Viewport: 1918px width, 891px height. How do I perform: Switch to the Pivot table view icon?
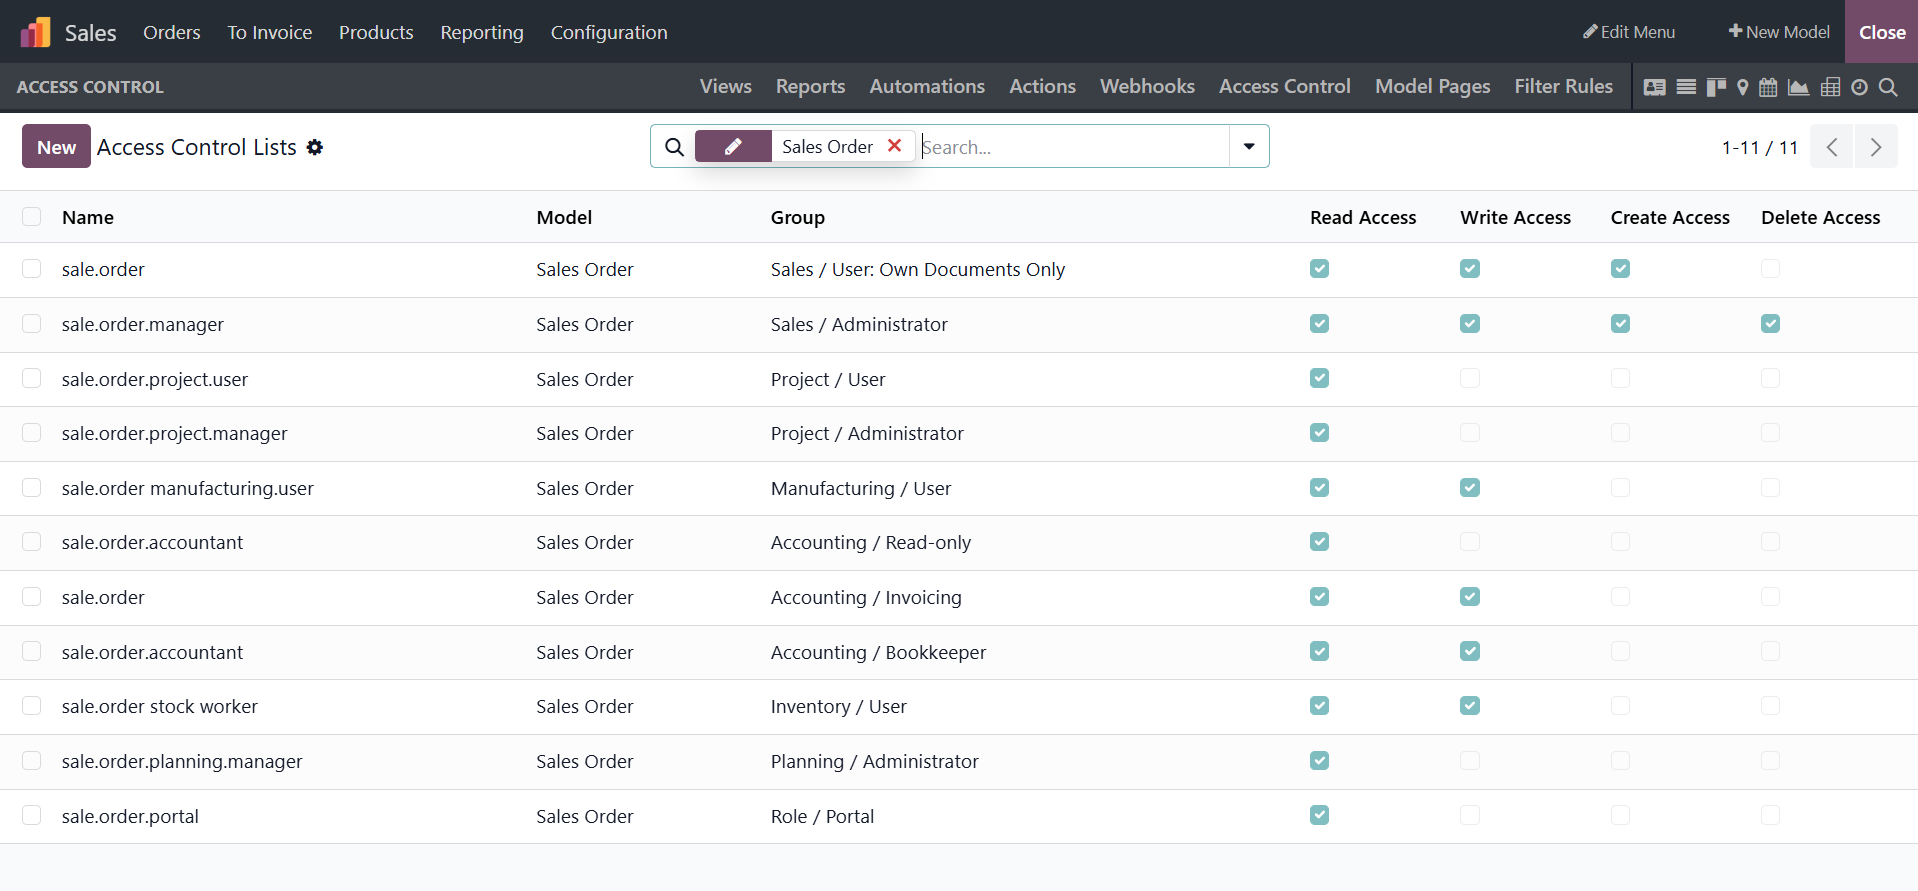(1830, 87)
